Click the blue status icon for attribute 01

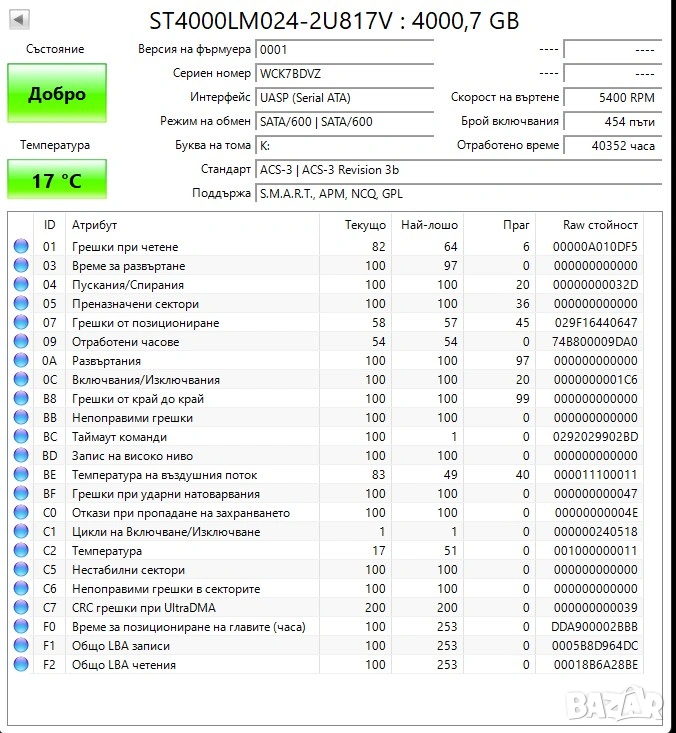[21, 247]
